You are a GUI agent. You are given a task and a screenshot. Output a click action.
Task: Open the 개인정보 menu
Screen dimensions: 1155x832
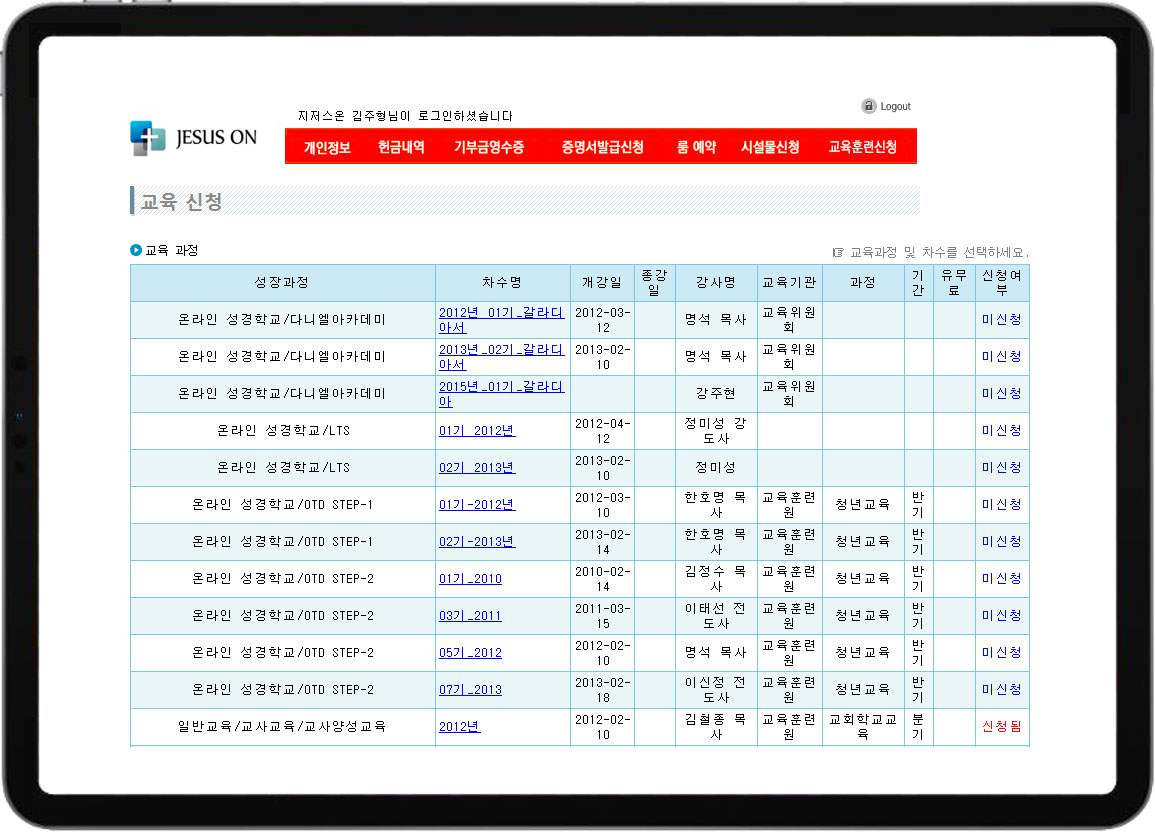[x=327, y=147]
